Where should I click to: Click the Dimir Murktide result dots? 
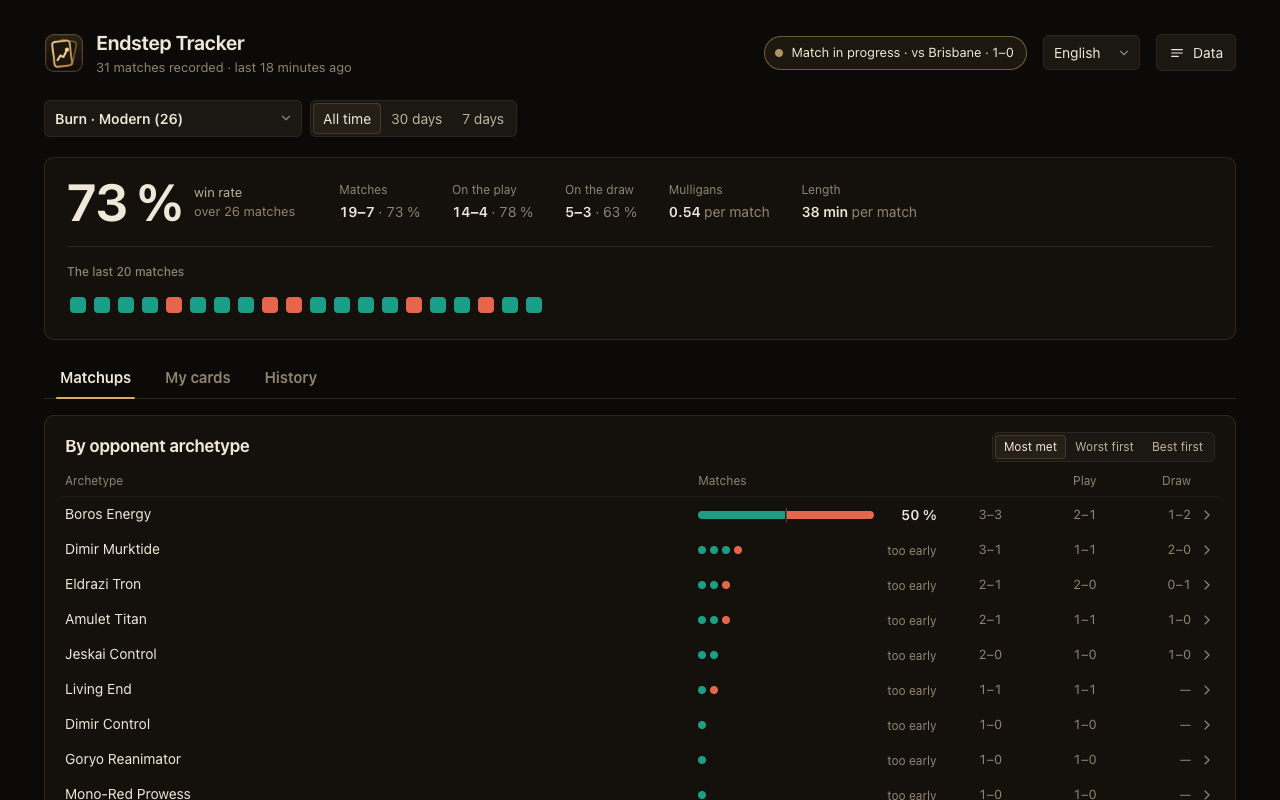coord(720,550)
